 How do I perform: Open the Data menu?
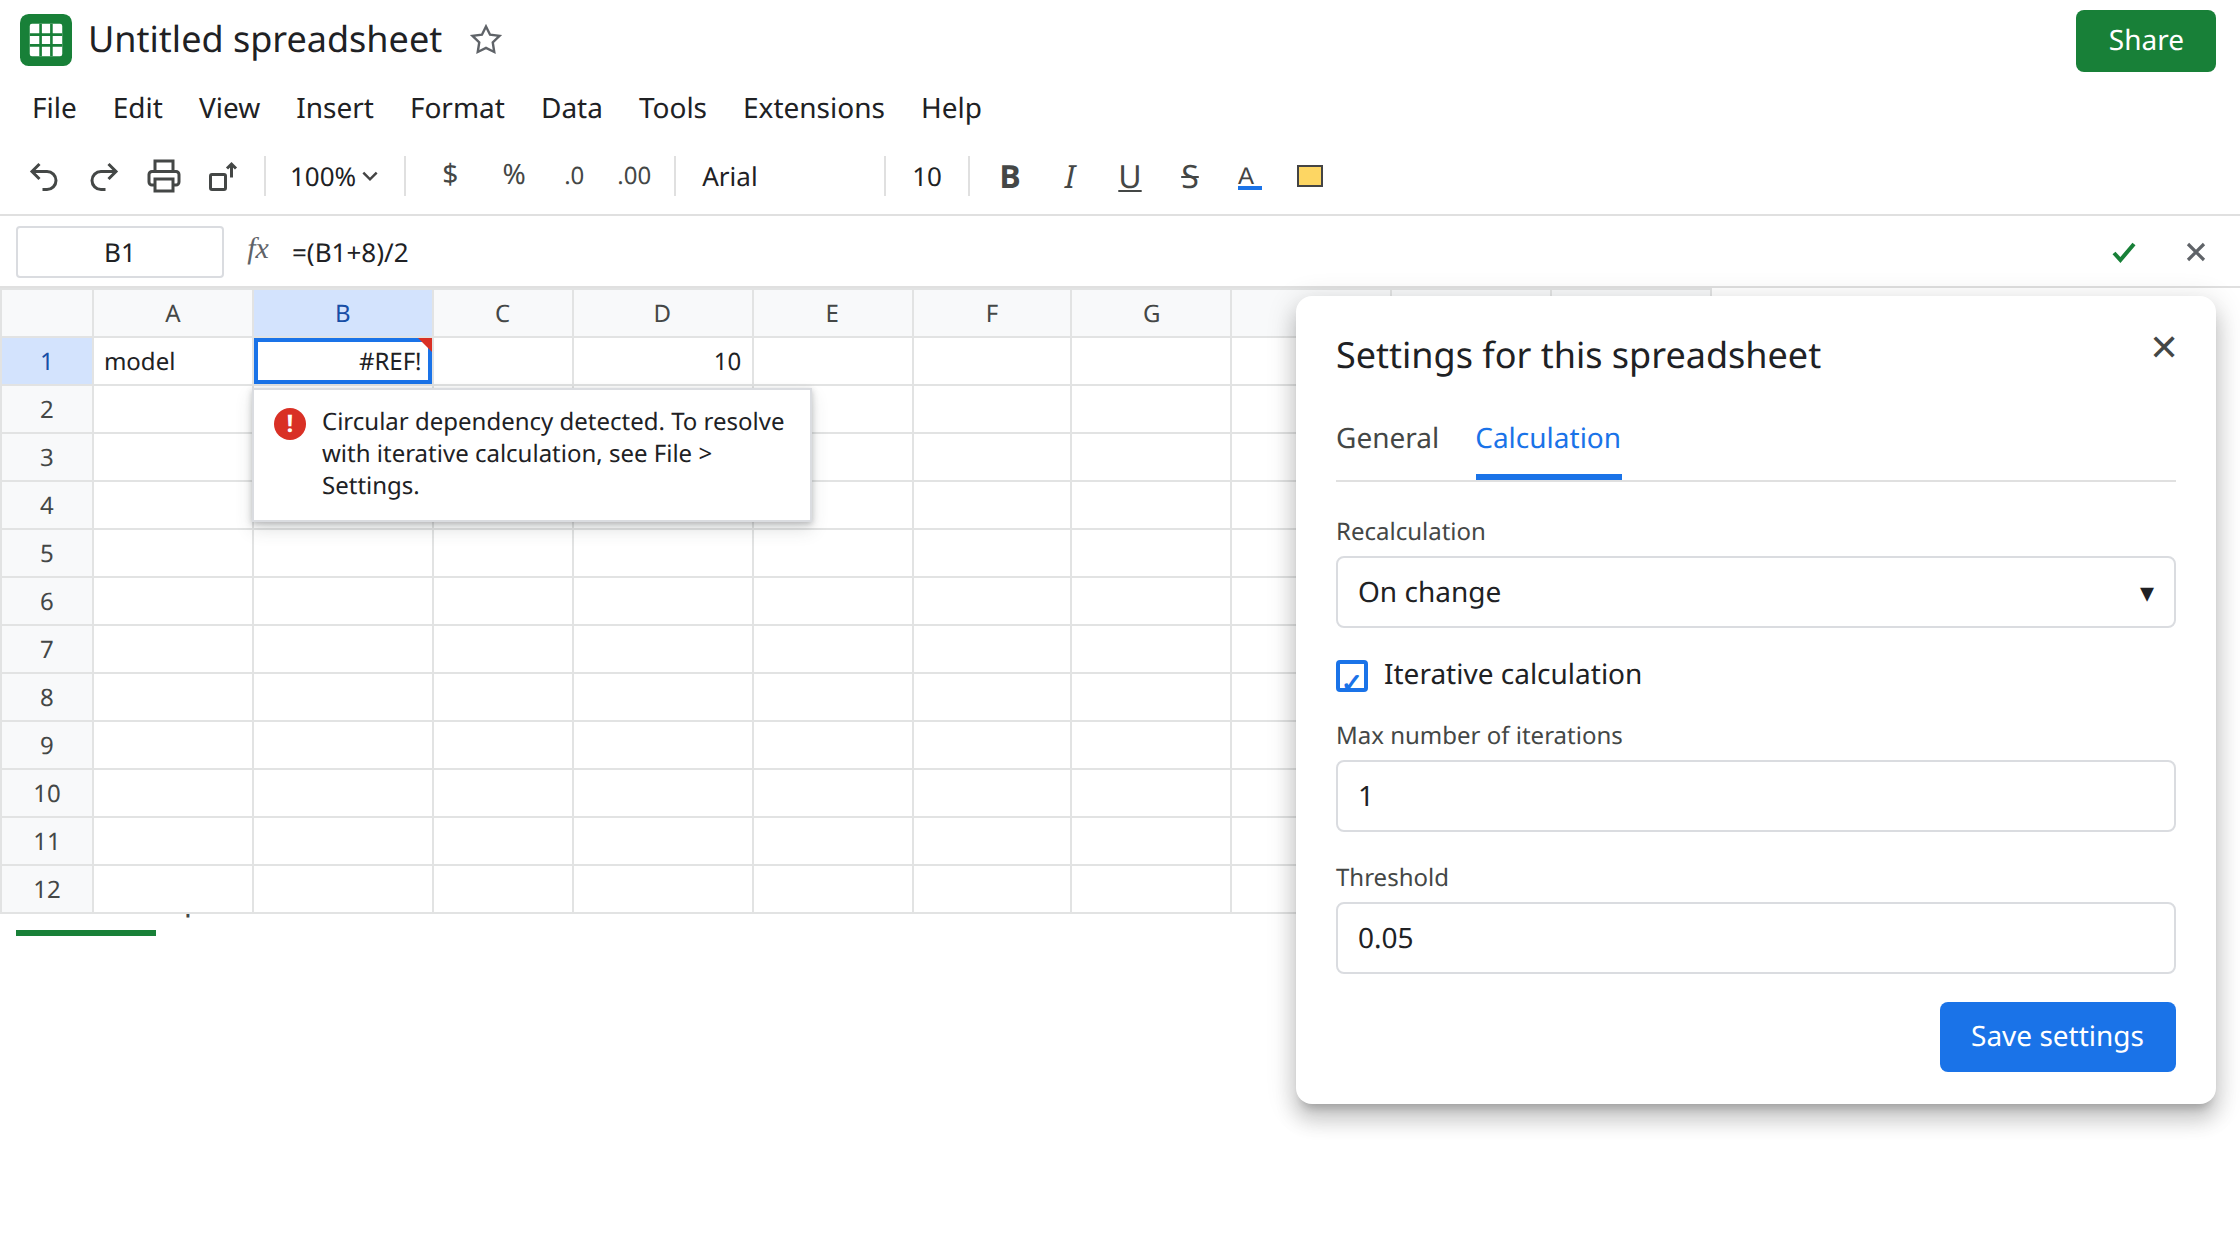[572, 108]
